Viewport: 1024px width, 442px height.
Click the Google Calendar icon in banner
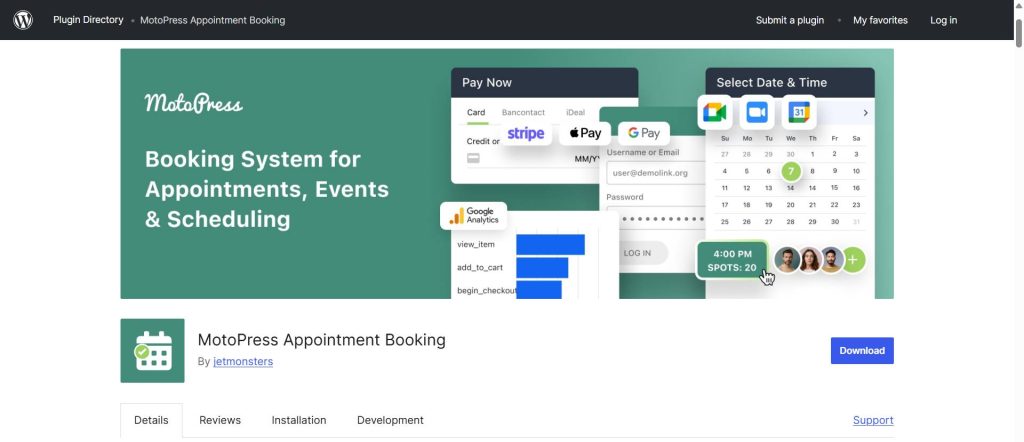(x=799, y=112)
